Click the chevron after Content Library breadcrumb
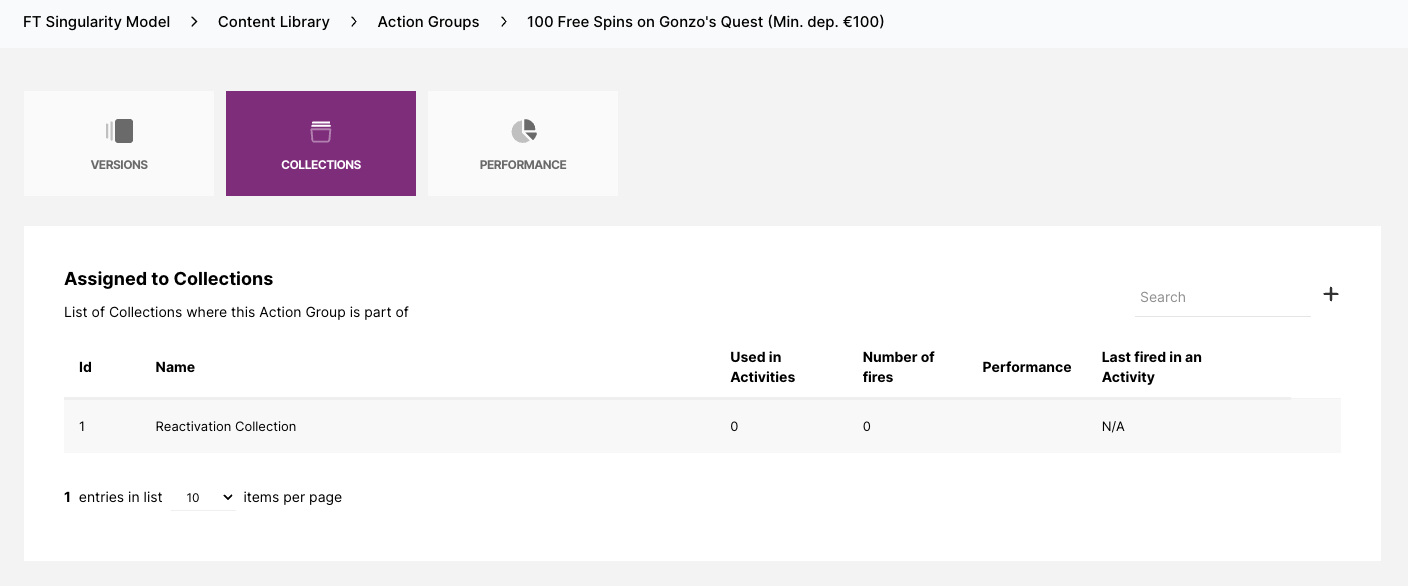The width and height of the screenshot is (1408, 586). (x=354, y=22)
